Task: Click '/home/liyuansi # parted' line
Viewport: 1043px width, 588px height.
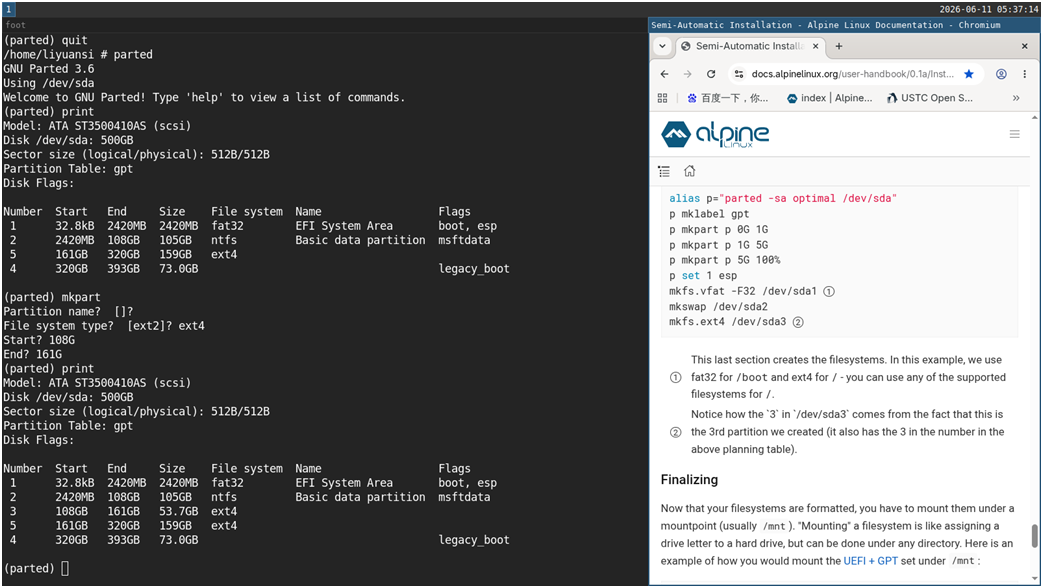Action: point(77,55)
